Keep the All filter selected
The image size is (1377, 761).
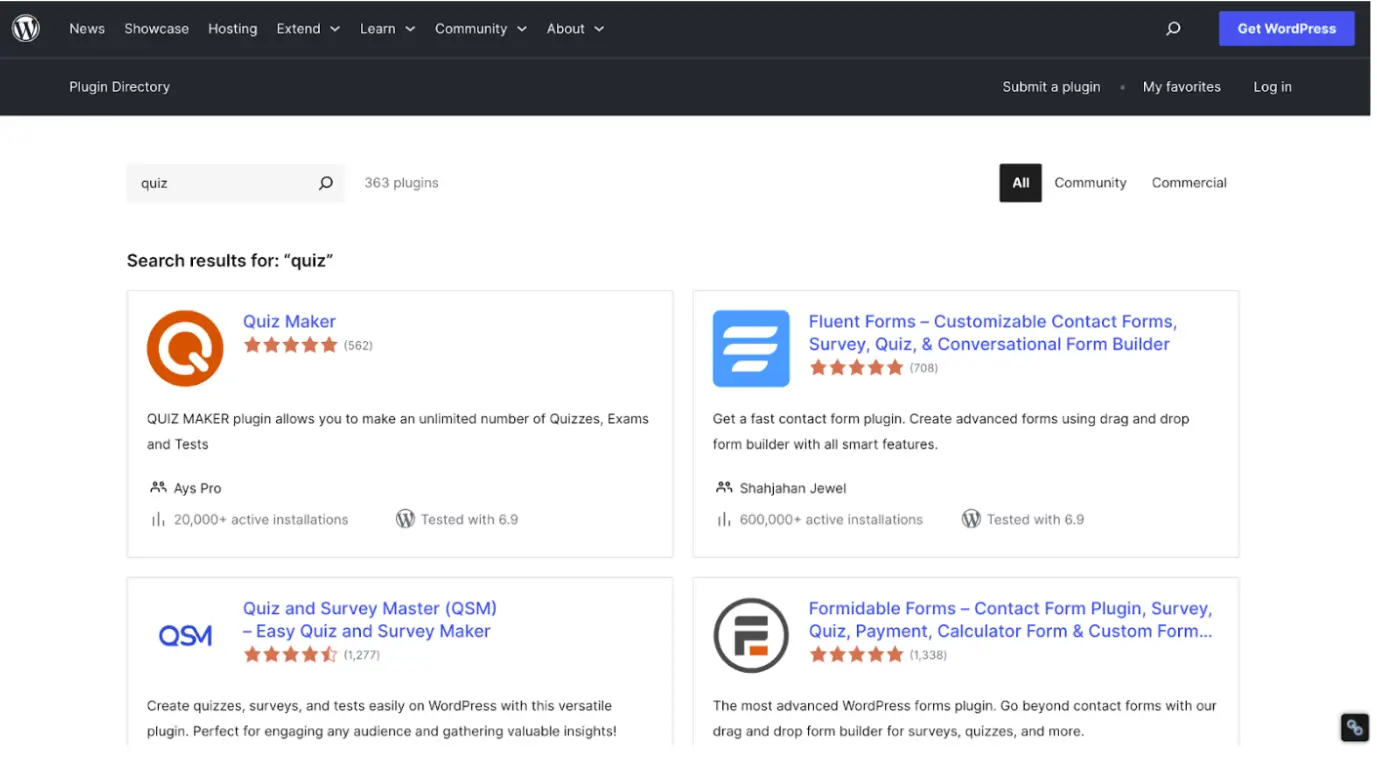pyautogui.click(x=1020, y=183)
